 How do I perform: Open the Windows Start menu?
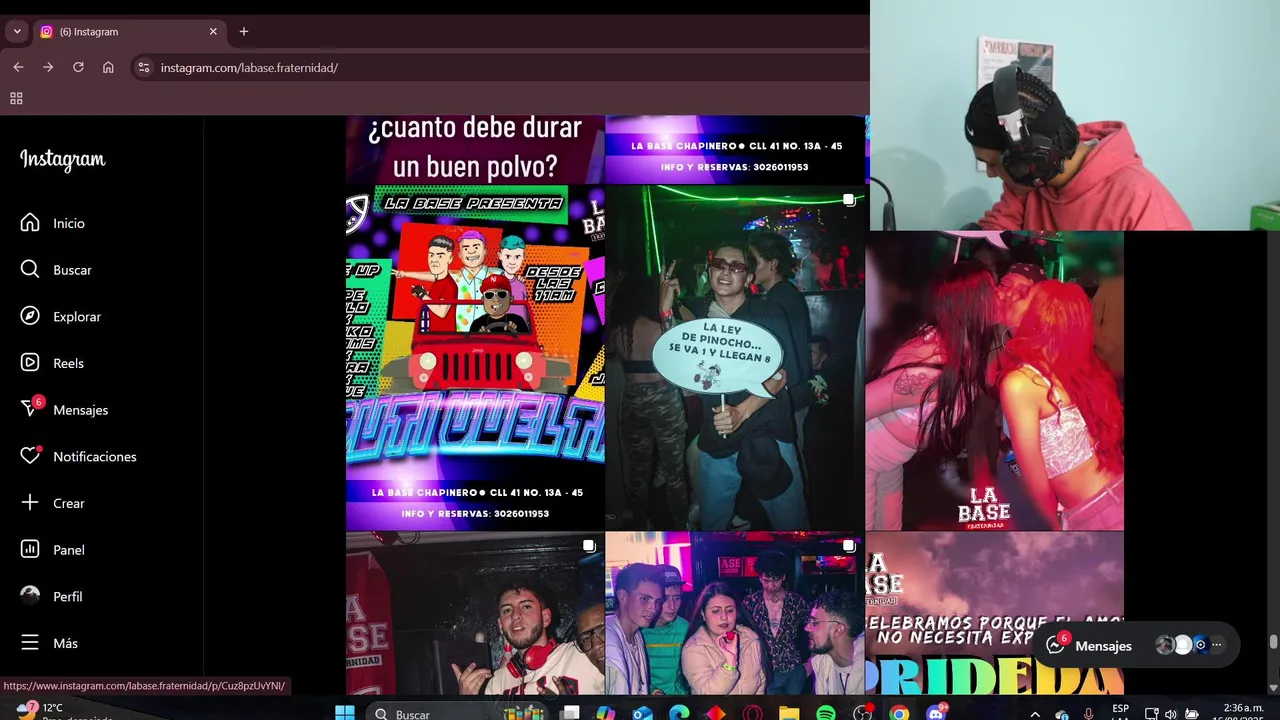pyautogui.click(x=344, y=713)
